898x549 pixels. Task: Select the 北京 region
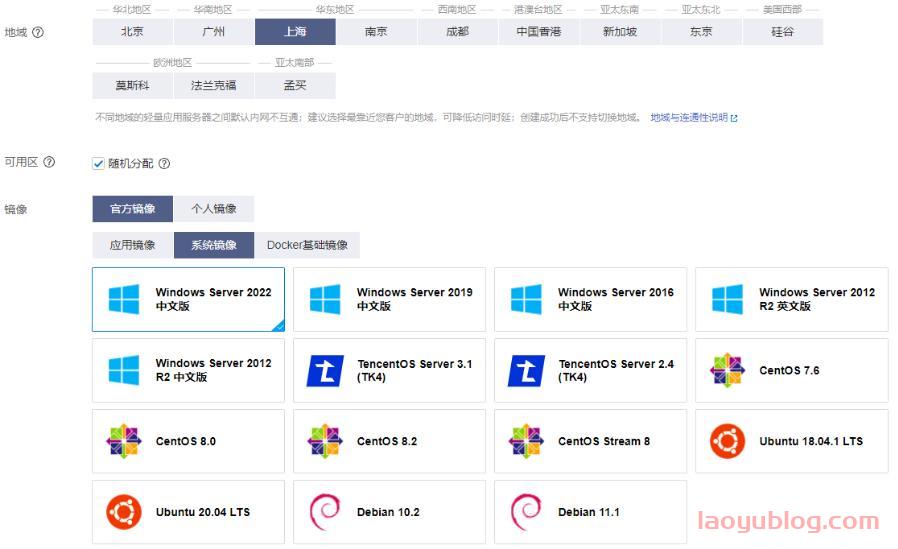tap(132, 31)
